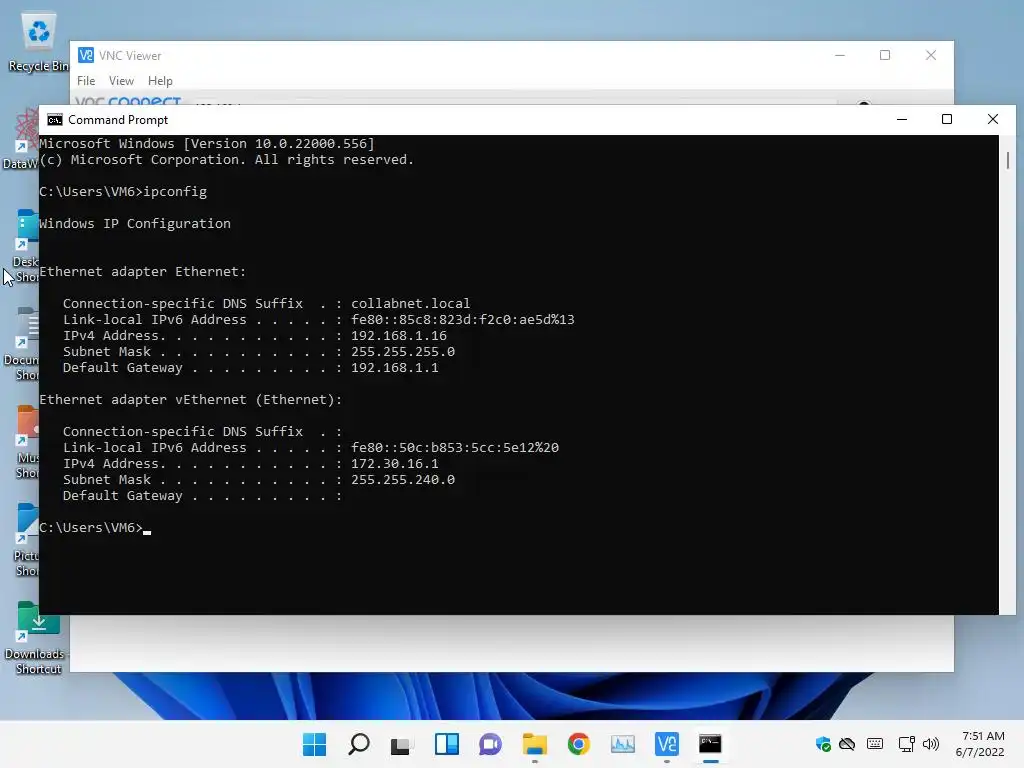Image resolution: width=1024 pixels, height=768 pixels.
Task: Open VNC Viewer title bar logo menu
Action: (x=86, y=56)
